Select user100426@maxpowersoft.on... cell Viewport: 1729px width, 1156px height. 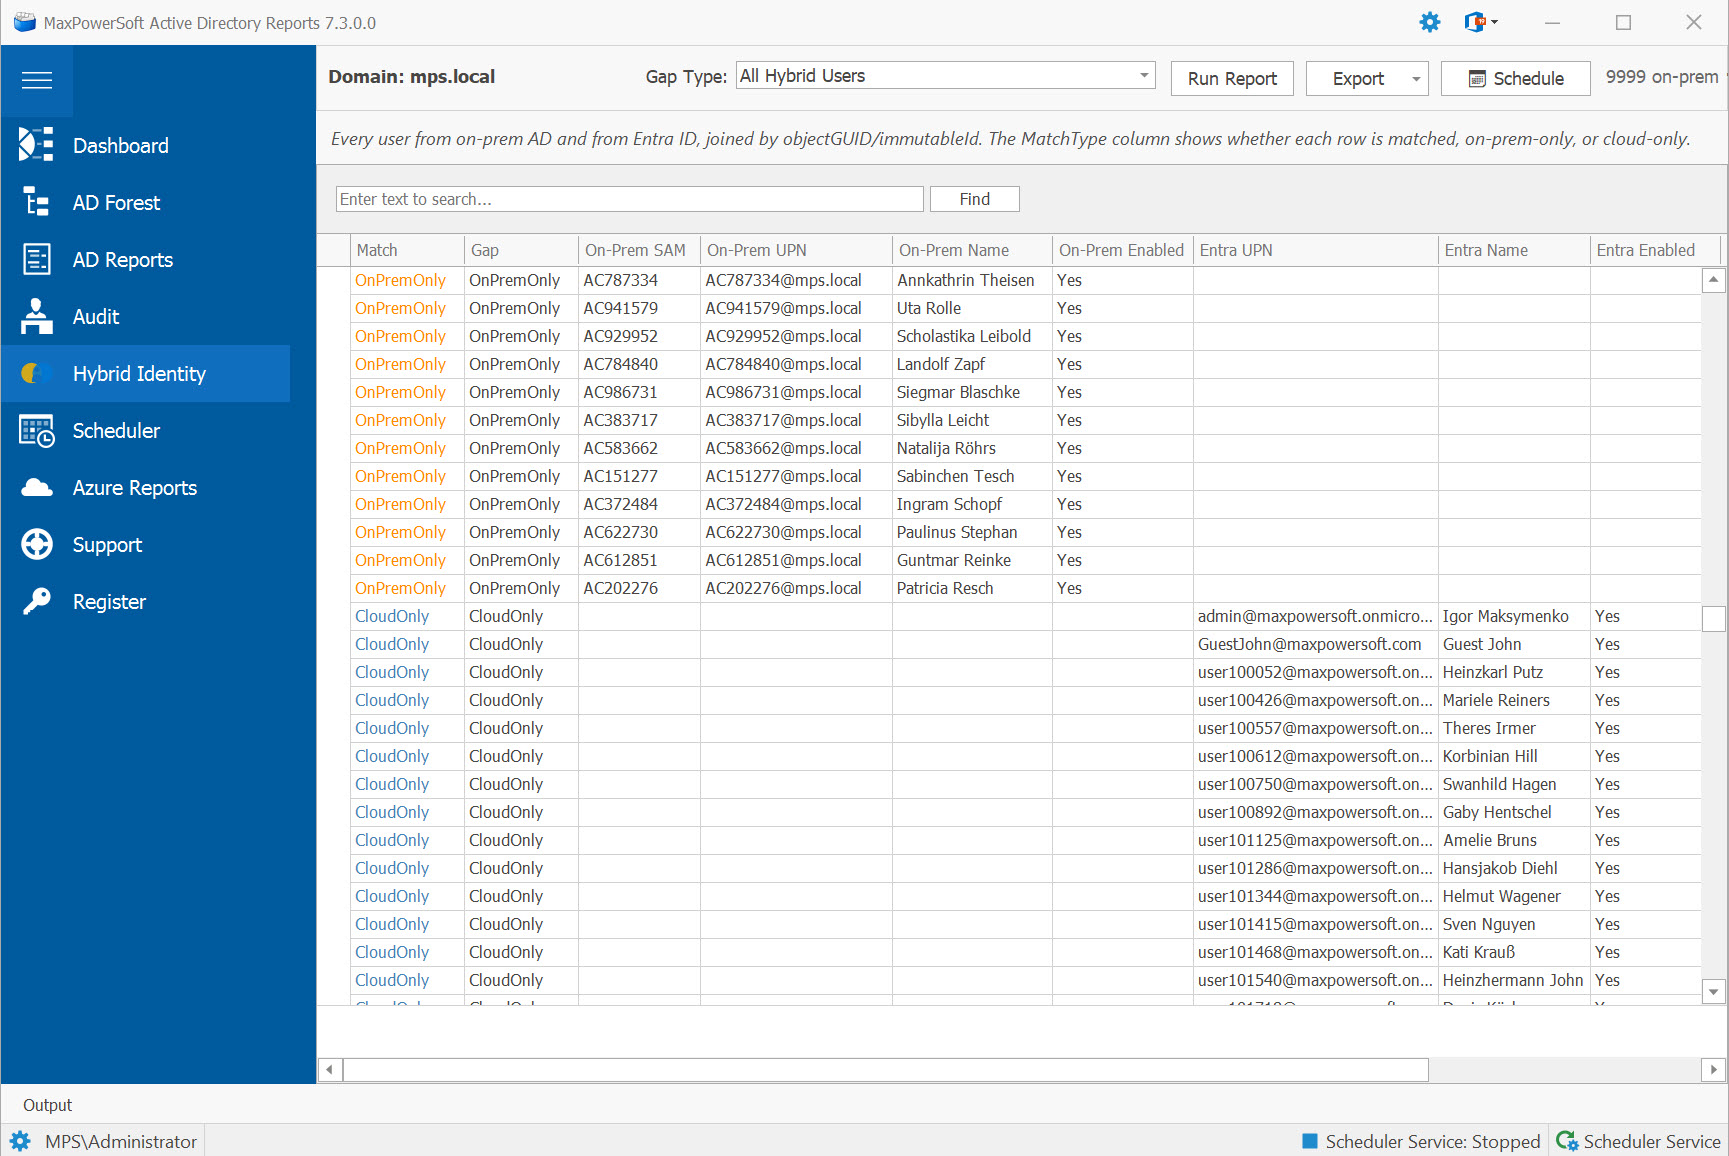click(1316, 700)
